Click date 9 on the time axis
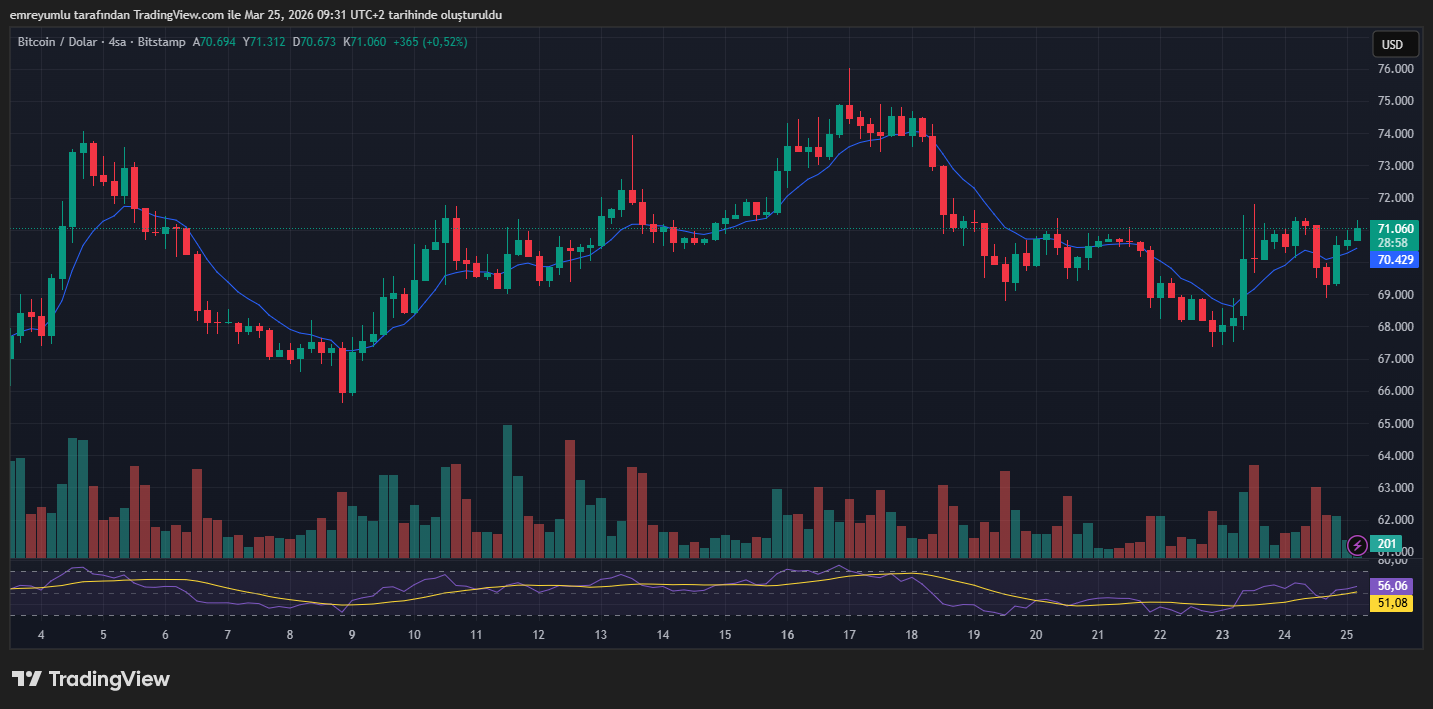Image resolution: width=1433 pixels, height=709 pixels. (352, 635)
